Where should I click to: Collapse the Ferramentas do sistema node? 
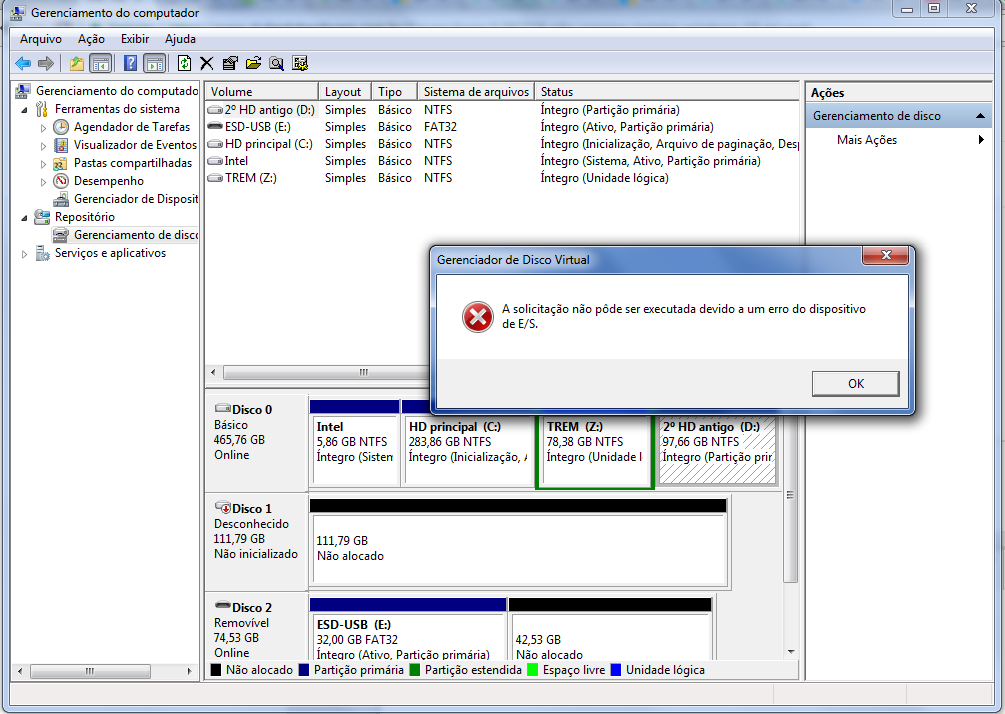tap(24, 110)
